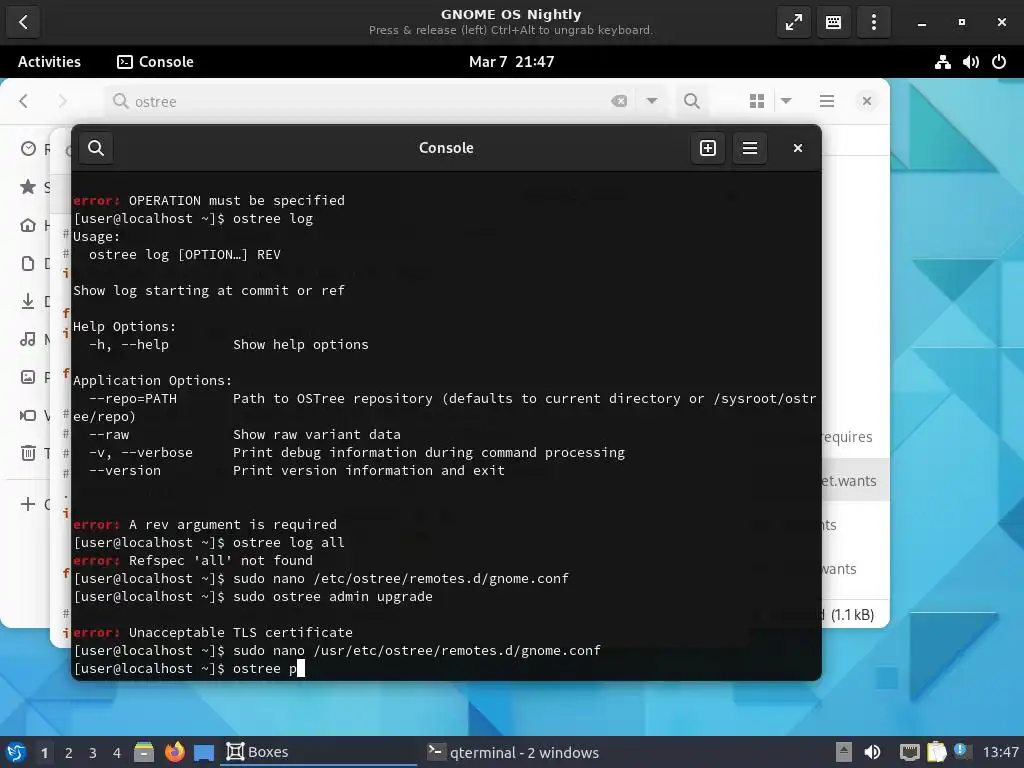Close the Console window
The height and width of the screenshot is (768, 1024).
[797, 148]
